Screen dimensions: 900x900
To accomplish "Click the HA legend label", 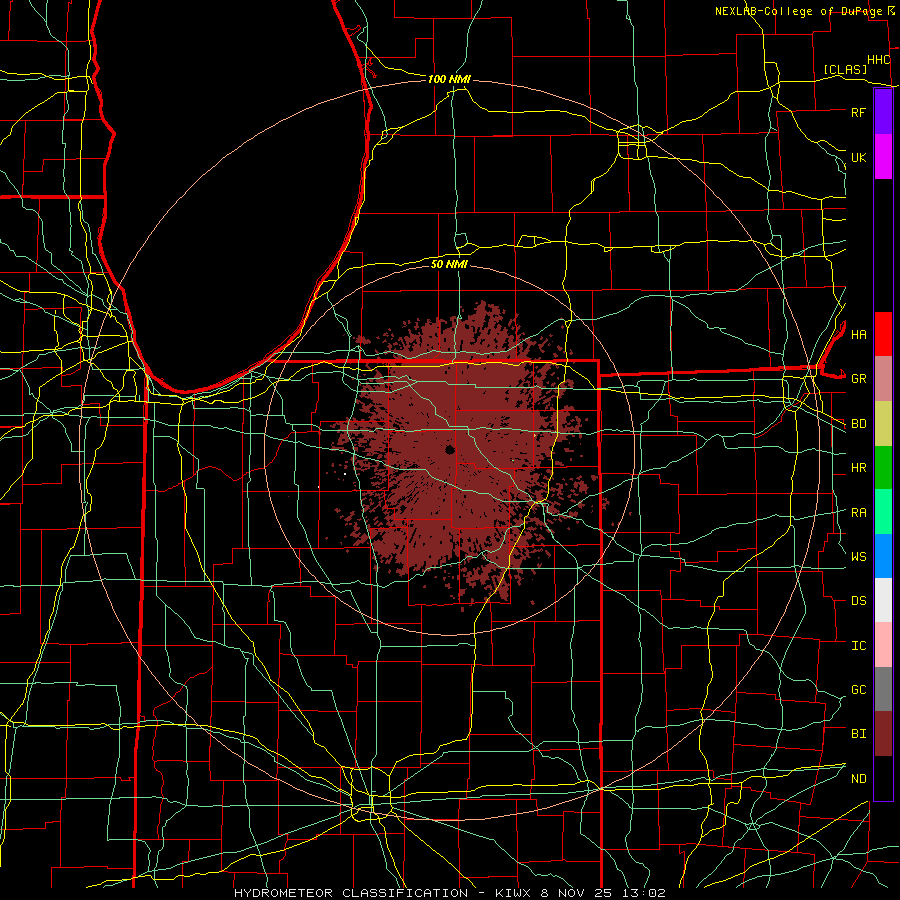I will pos(858,335).
